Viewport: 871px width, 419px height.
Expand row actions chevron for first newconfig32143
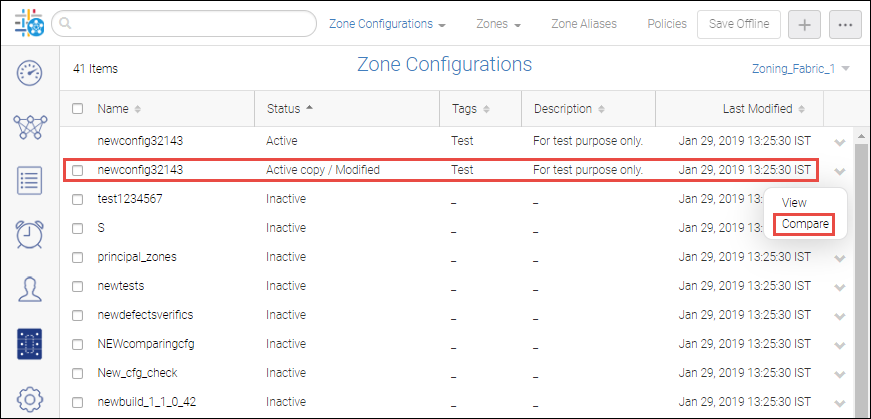(x=839, y=142)
